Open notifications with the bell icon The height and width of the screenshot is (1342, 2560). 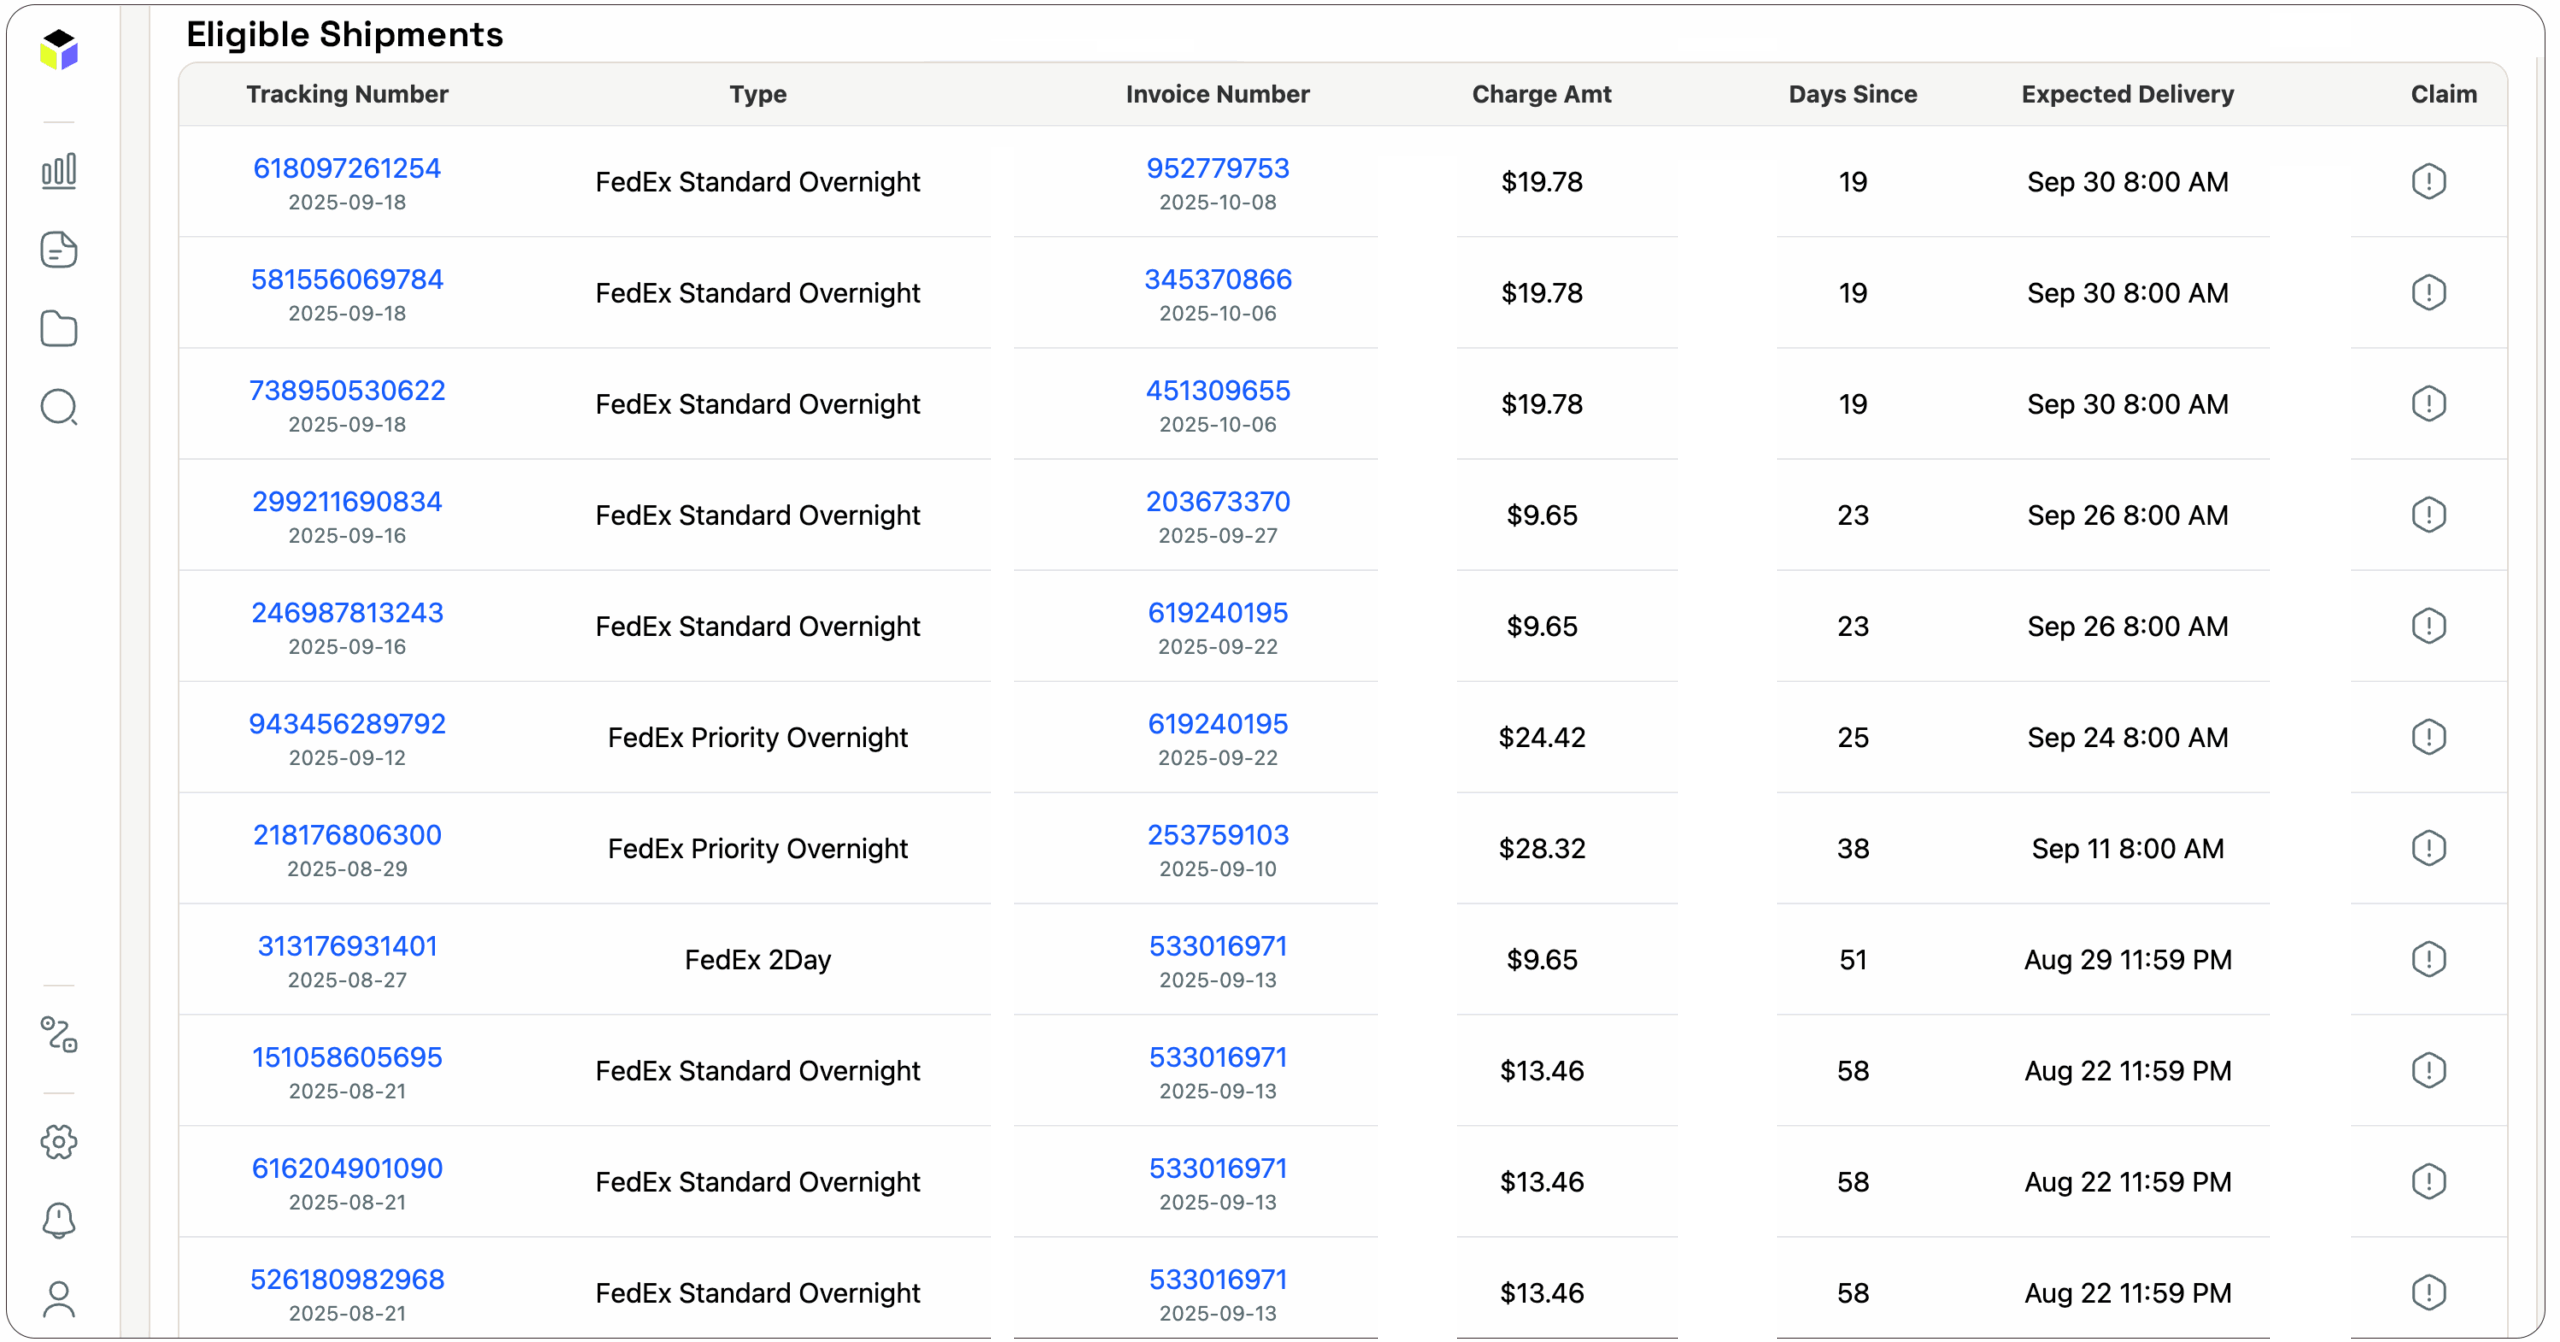pyautogui.click(x=59, y=1220)
